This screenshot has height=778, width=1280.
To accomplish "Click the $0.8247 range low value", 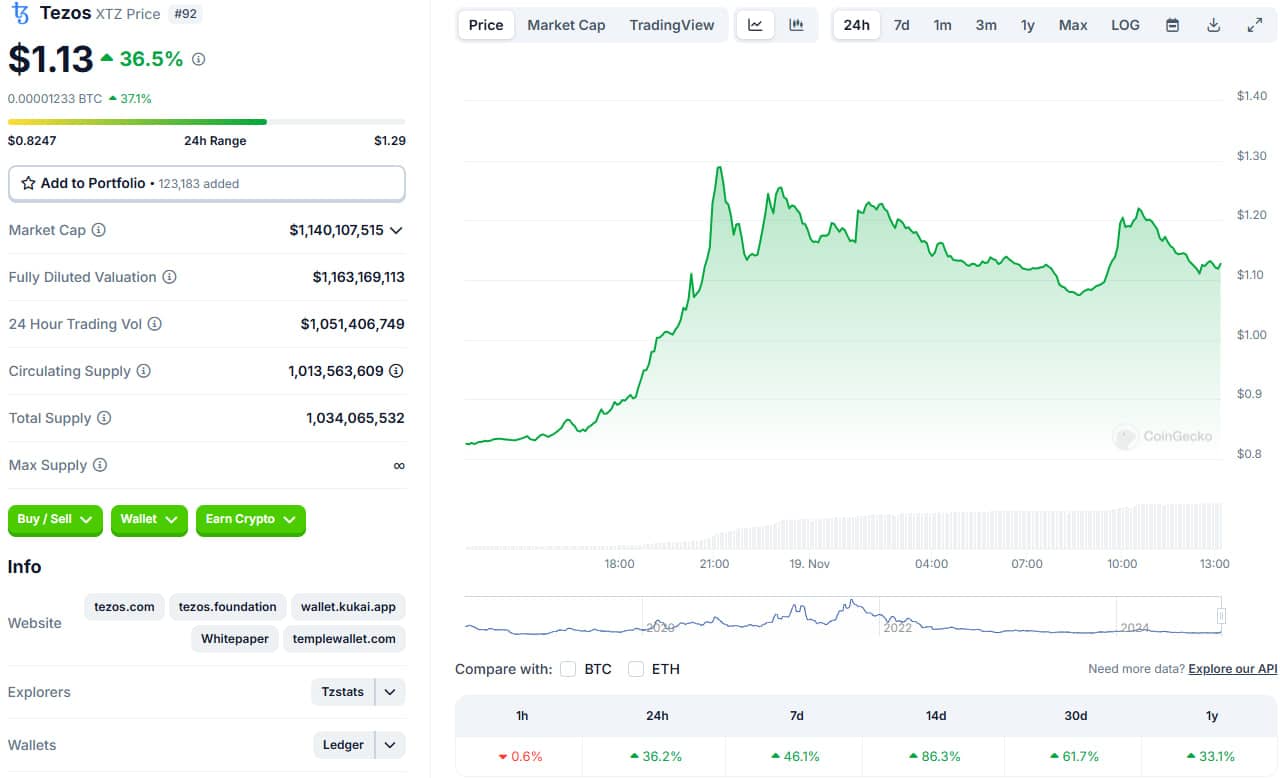I will [32, 141].
